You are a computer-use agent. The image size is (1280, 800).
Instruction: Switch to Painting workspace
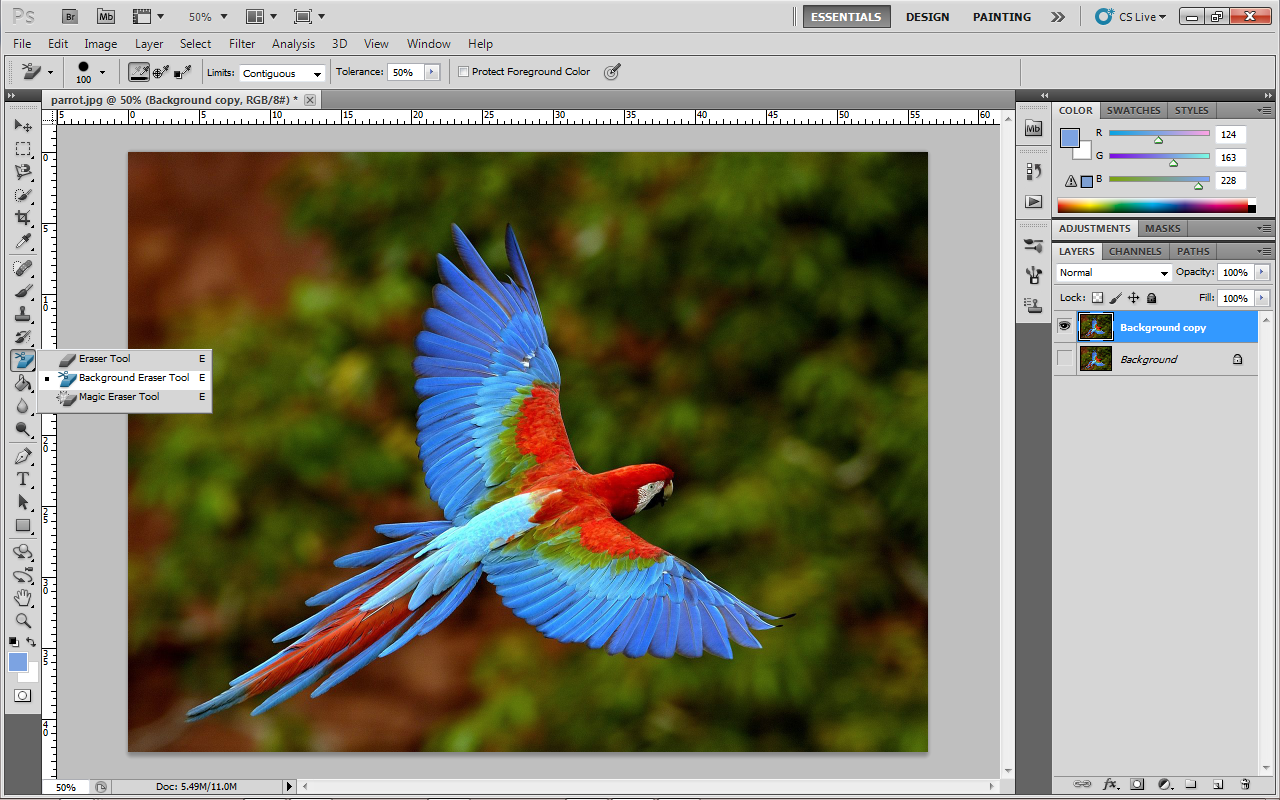point(1001,17)
